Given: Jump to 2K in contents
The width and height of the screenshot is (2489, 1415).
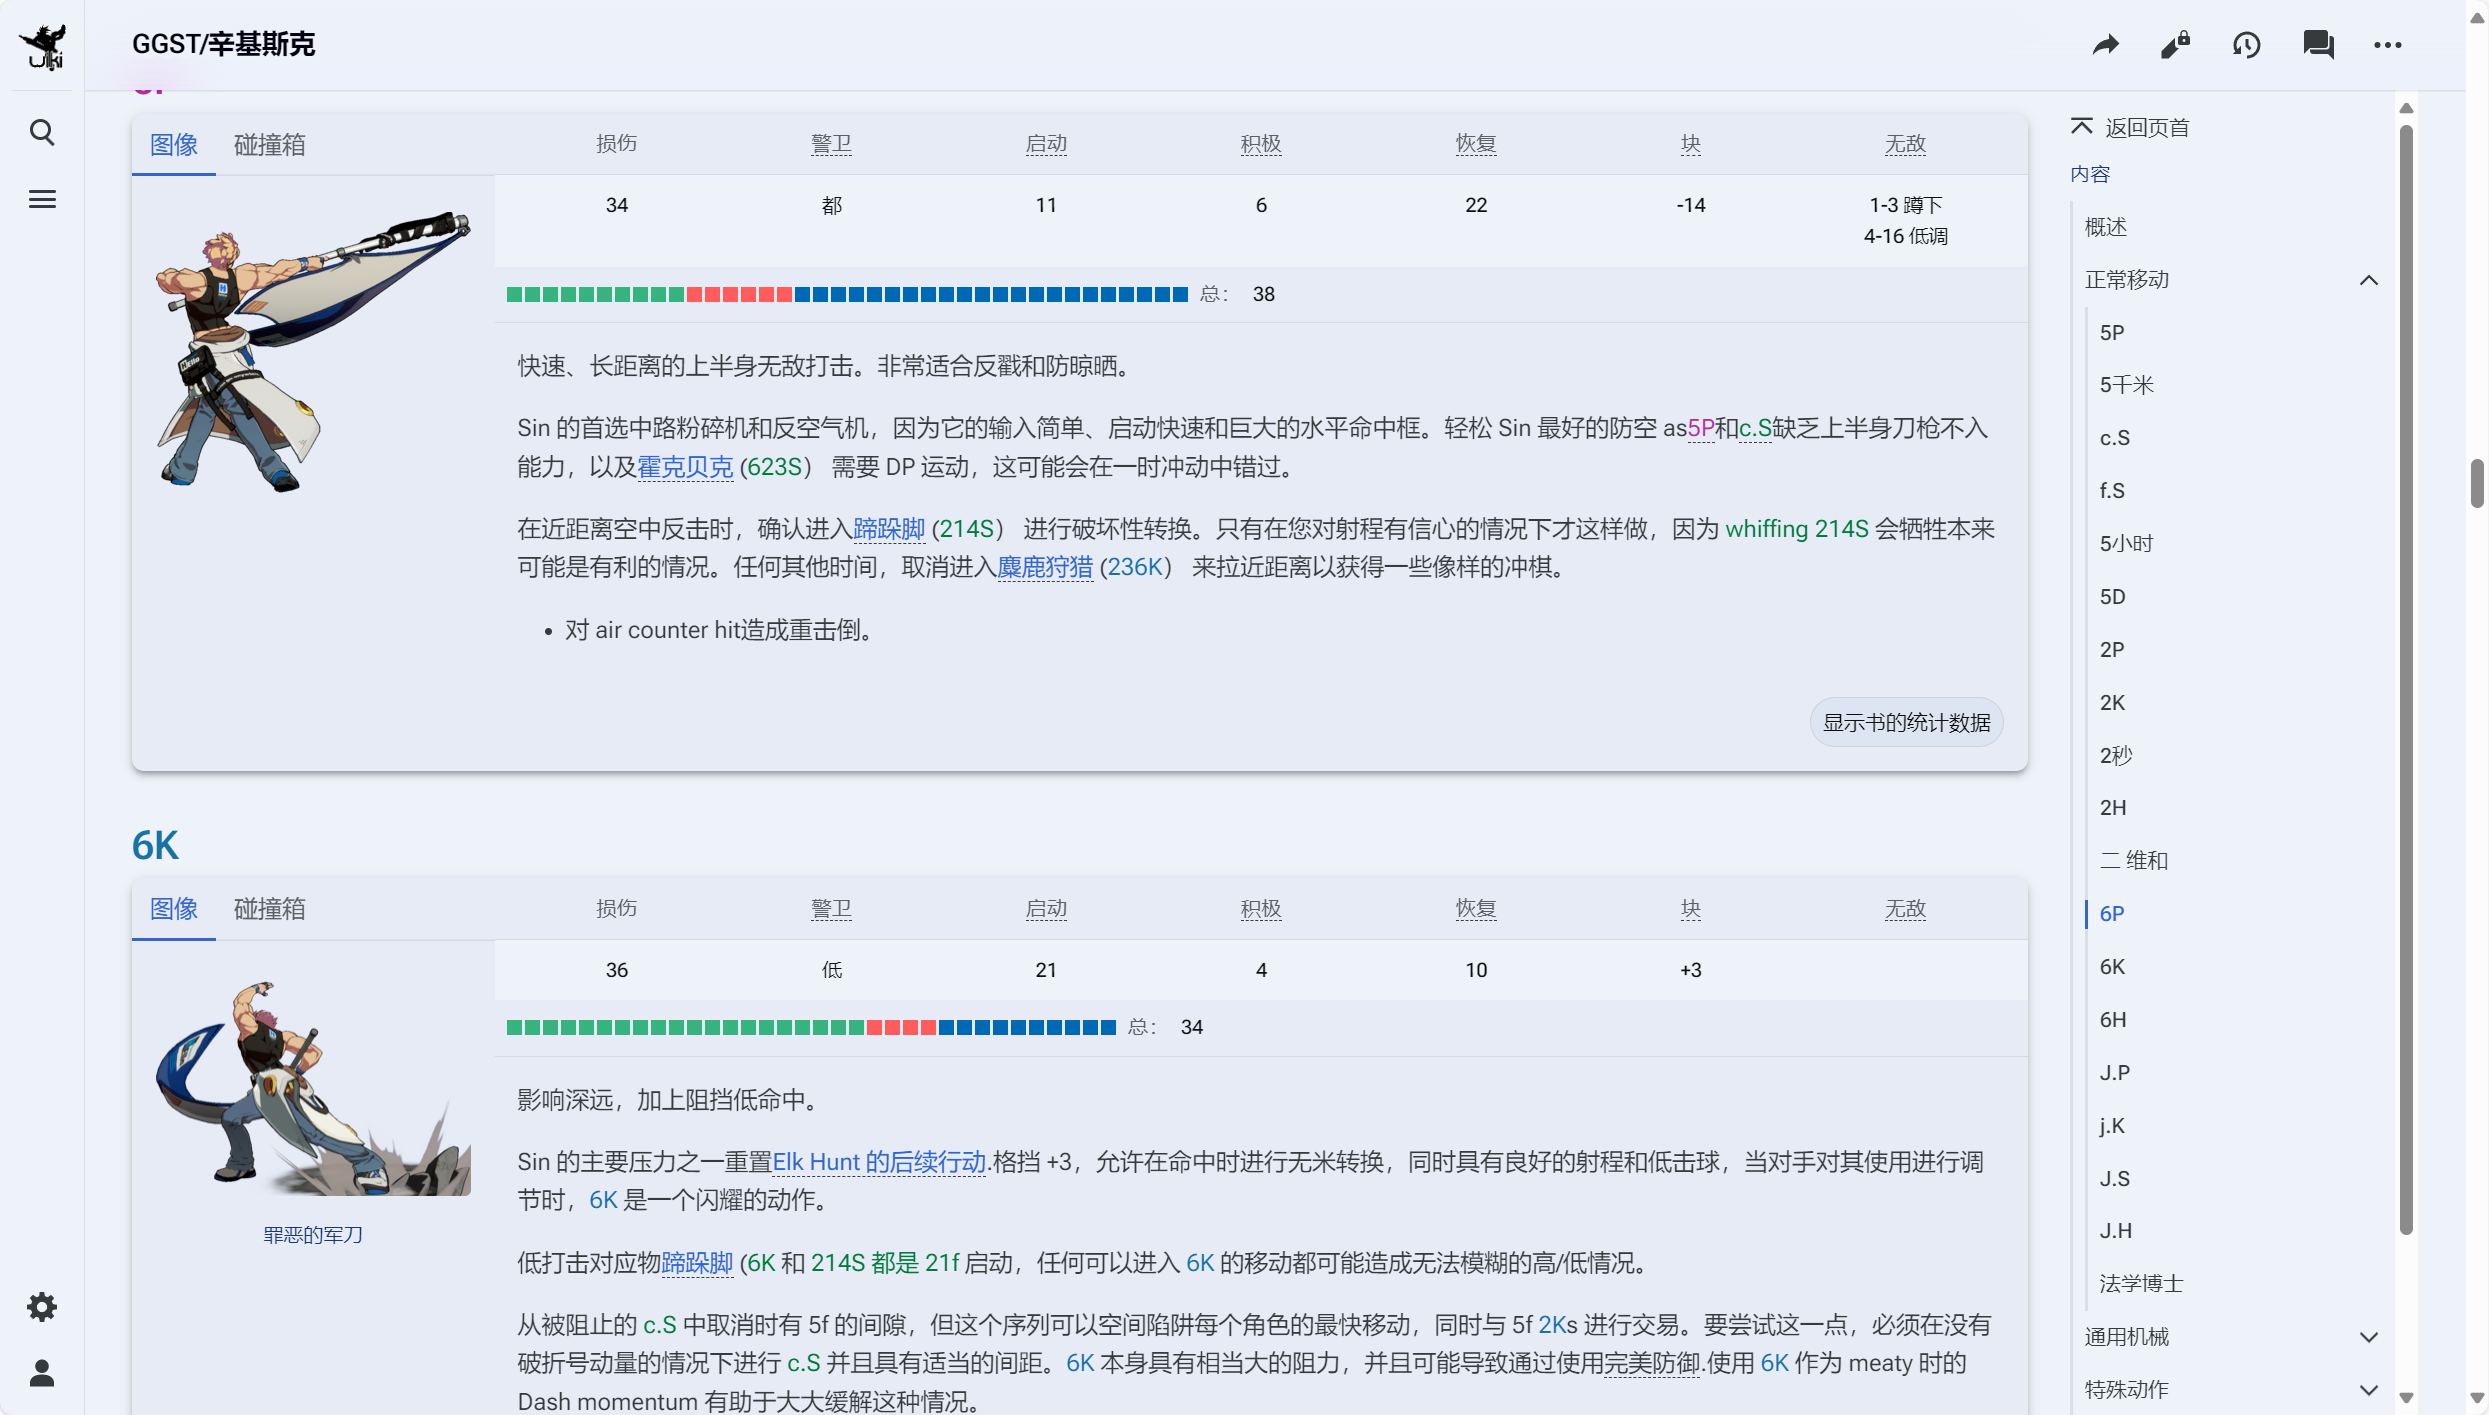Looking at the screenshot, I should point(2112,703).
